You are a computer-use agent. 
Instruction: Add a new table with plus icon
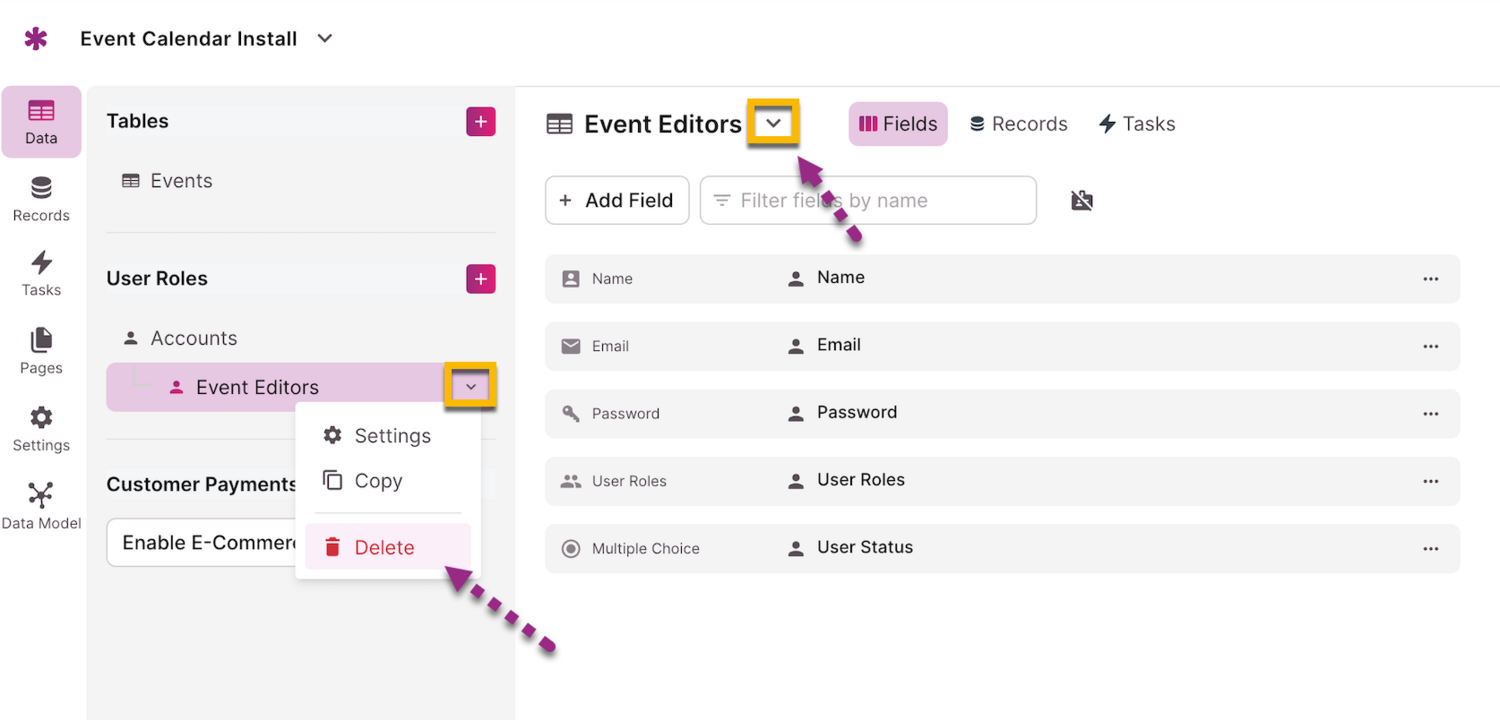coord(481,122)
